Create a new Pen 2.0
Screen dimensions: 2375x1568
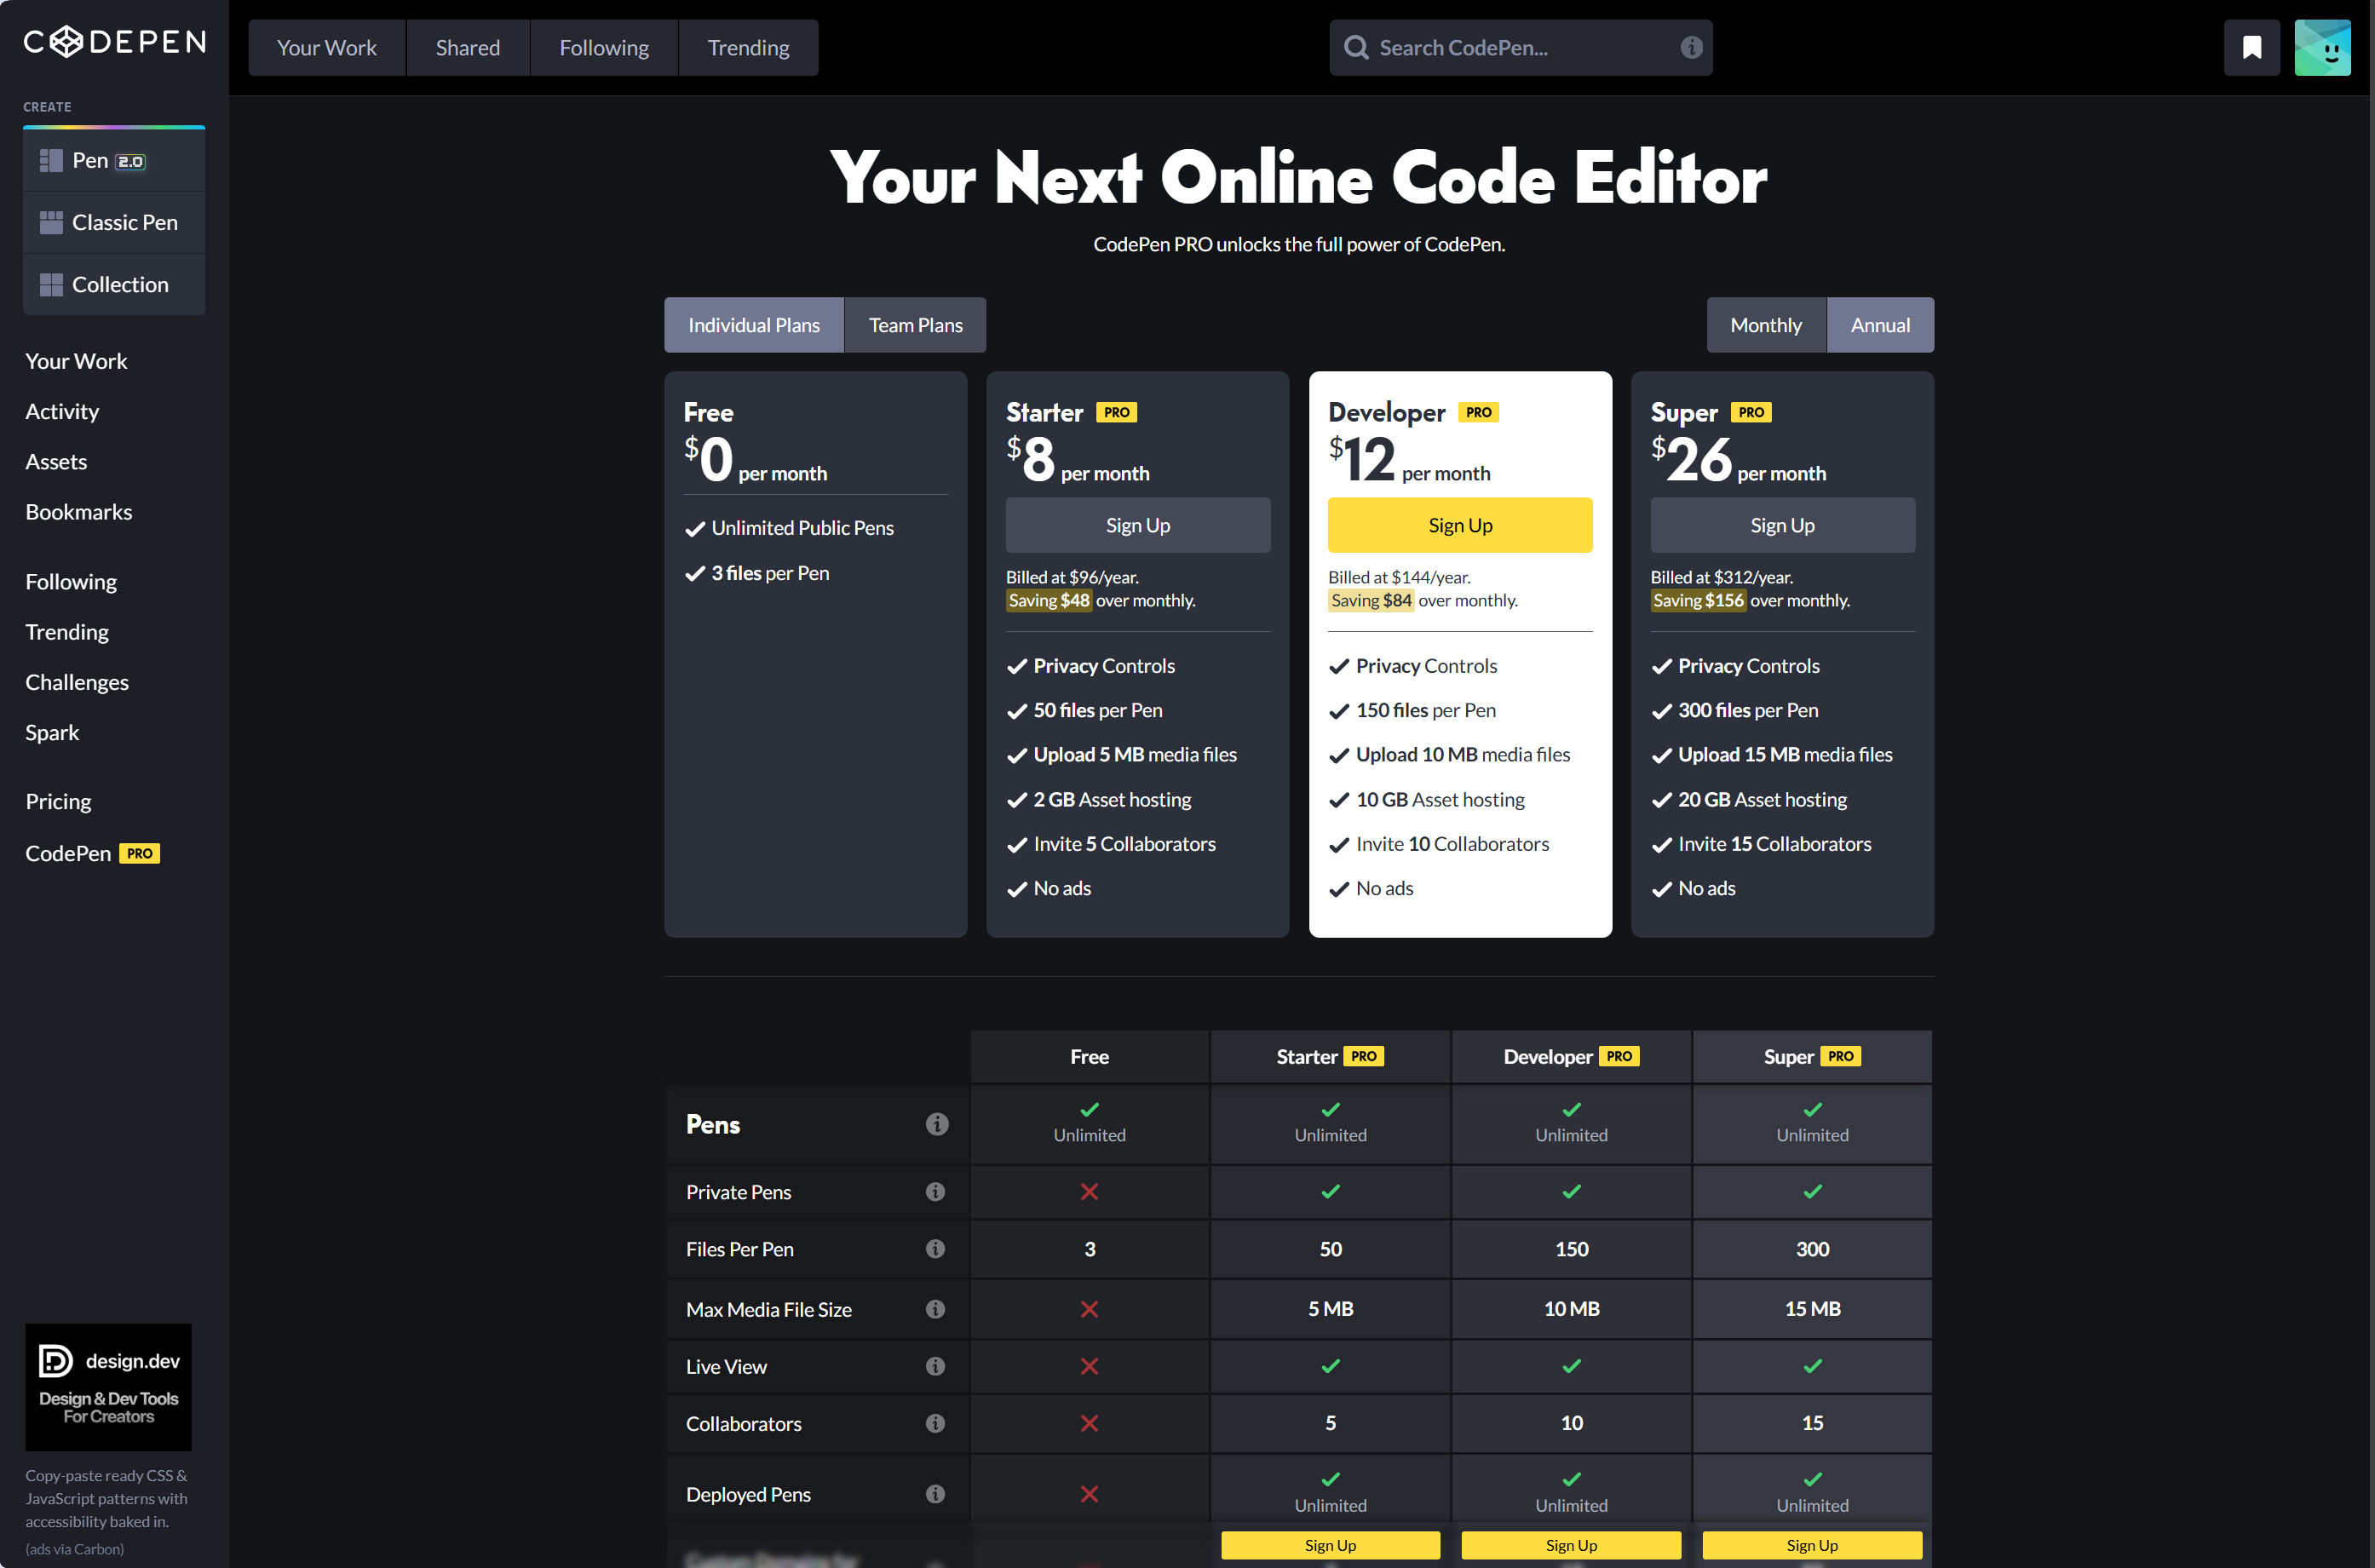[114, 160]
